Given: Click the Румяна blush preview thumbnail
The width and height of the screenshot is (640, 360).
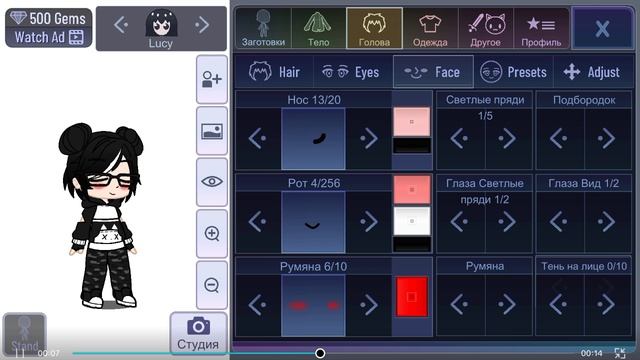Looking at the screenshot, I should (313, 305).
